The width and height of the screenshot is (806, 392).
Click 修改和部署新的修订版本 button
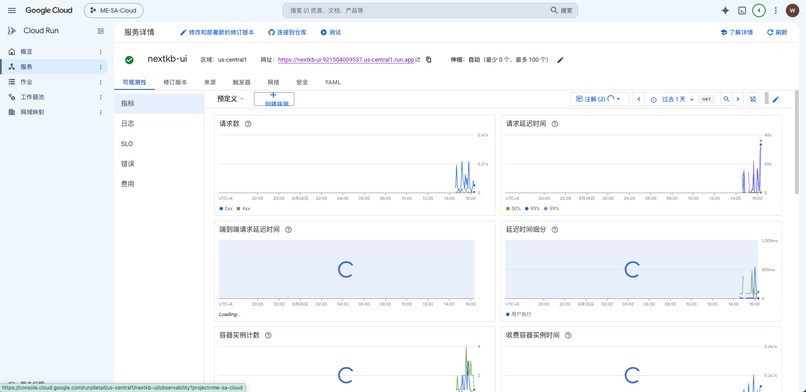[x=217, y=32]
